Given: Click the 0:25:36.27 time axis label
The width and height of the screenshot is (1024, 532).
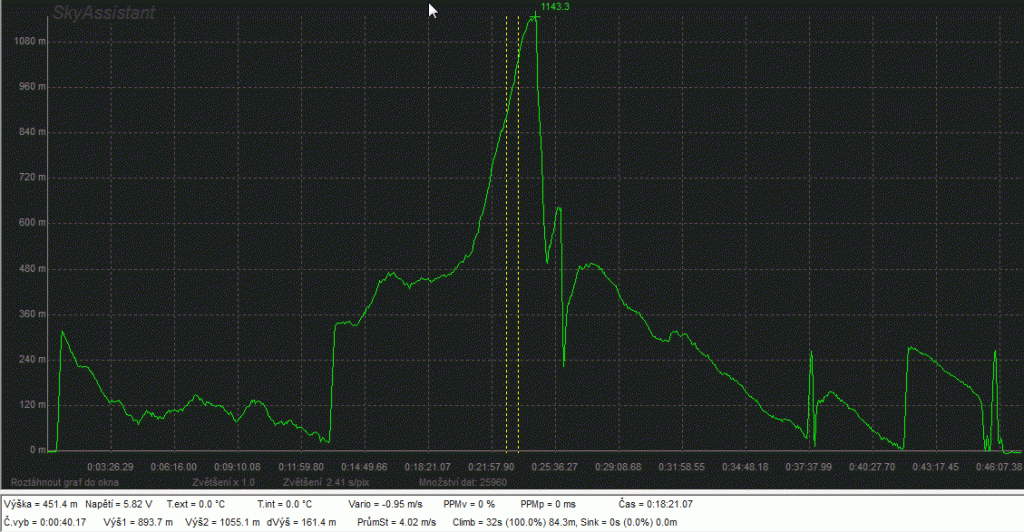Looking at the screenshot, I should 554,467.
